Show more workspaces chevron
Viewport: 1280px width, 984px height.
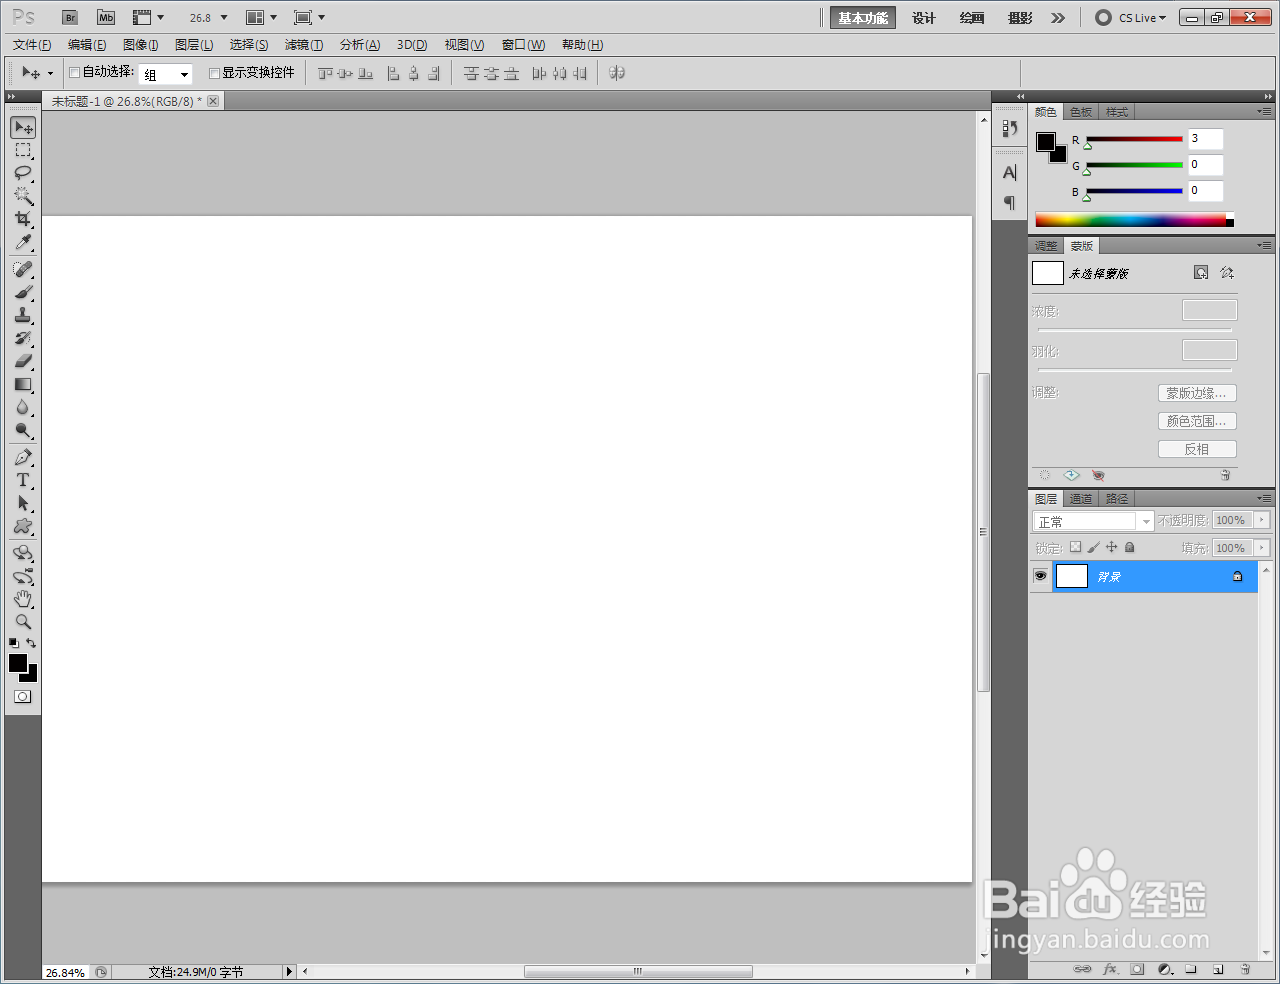point(1058,18)
